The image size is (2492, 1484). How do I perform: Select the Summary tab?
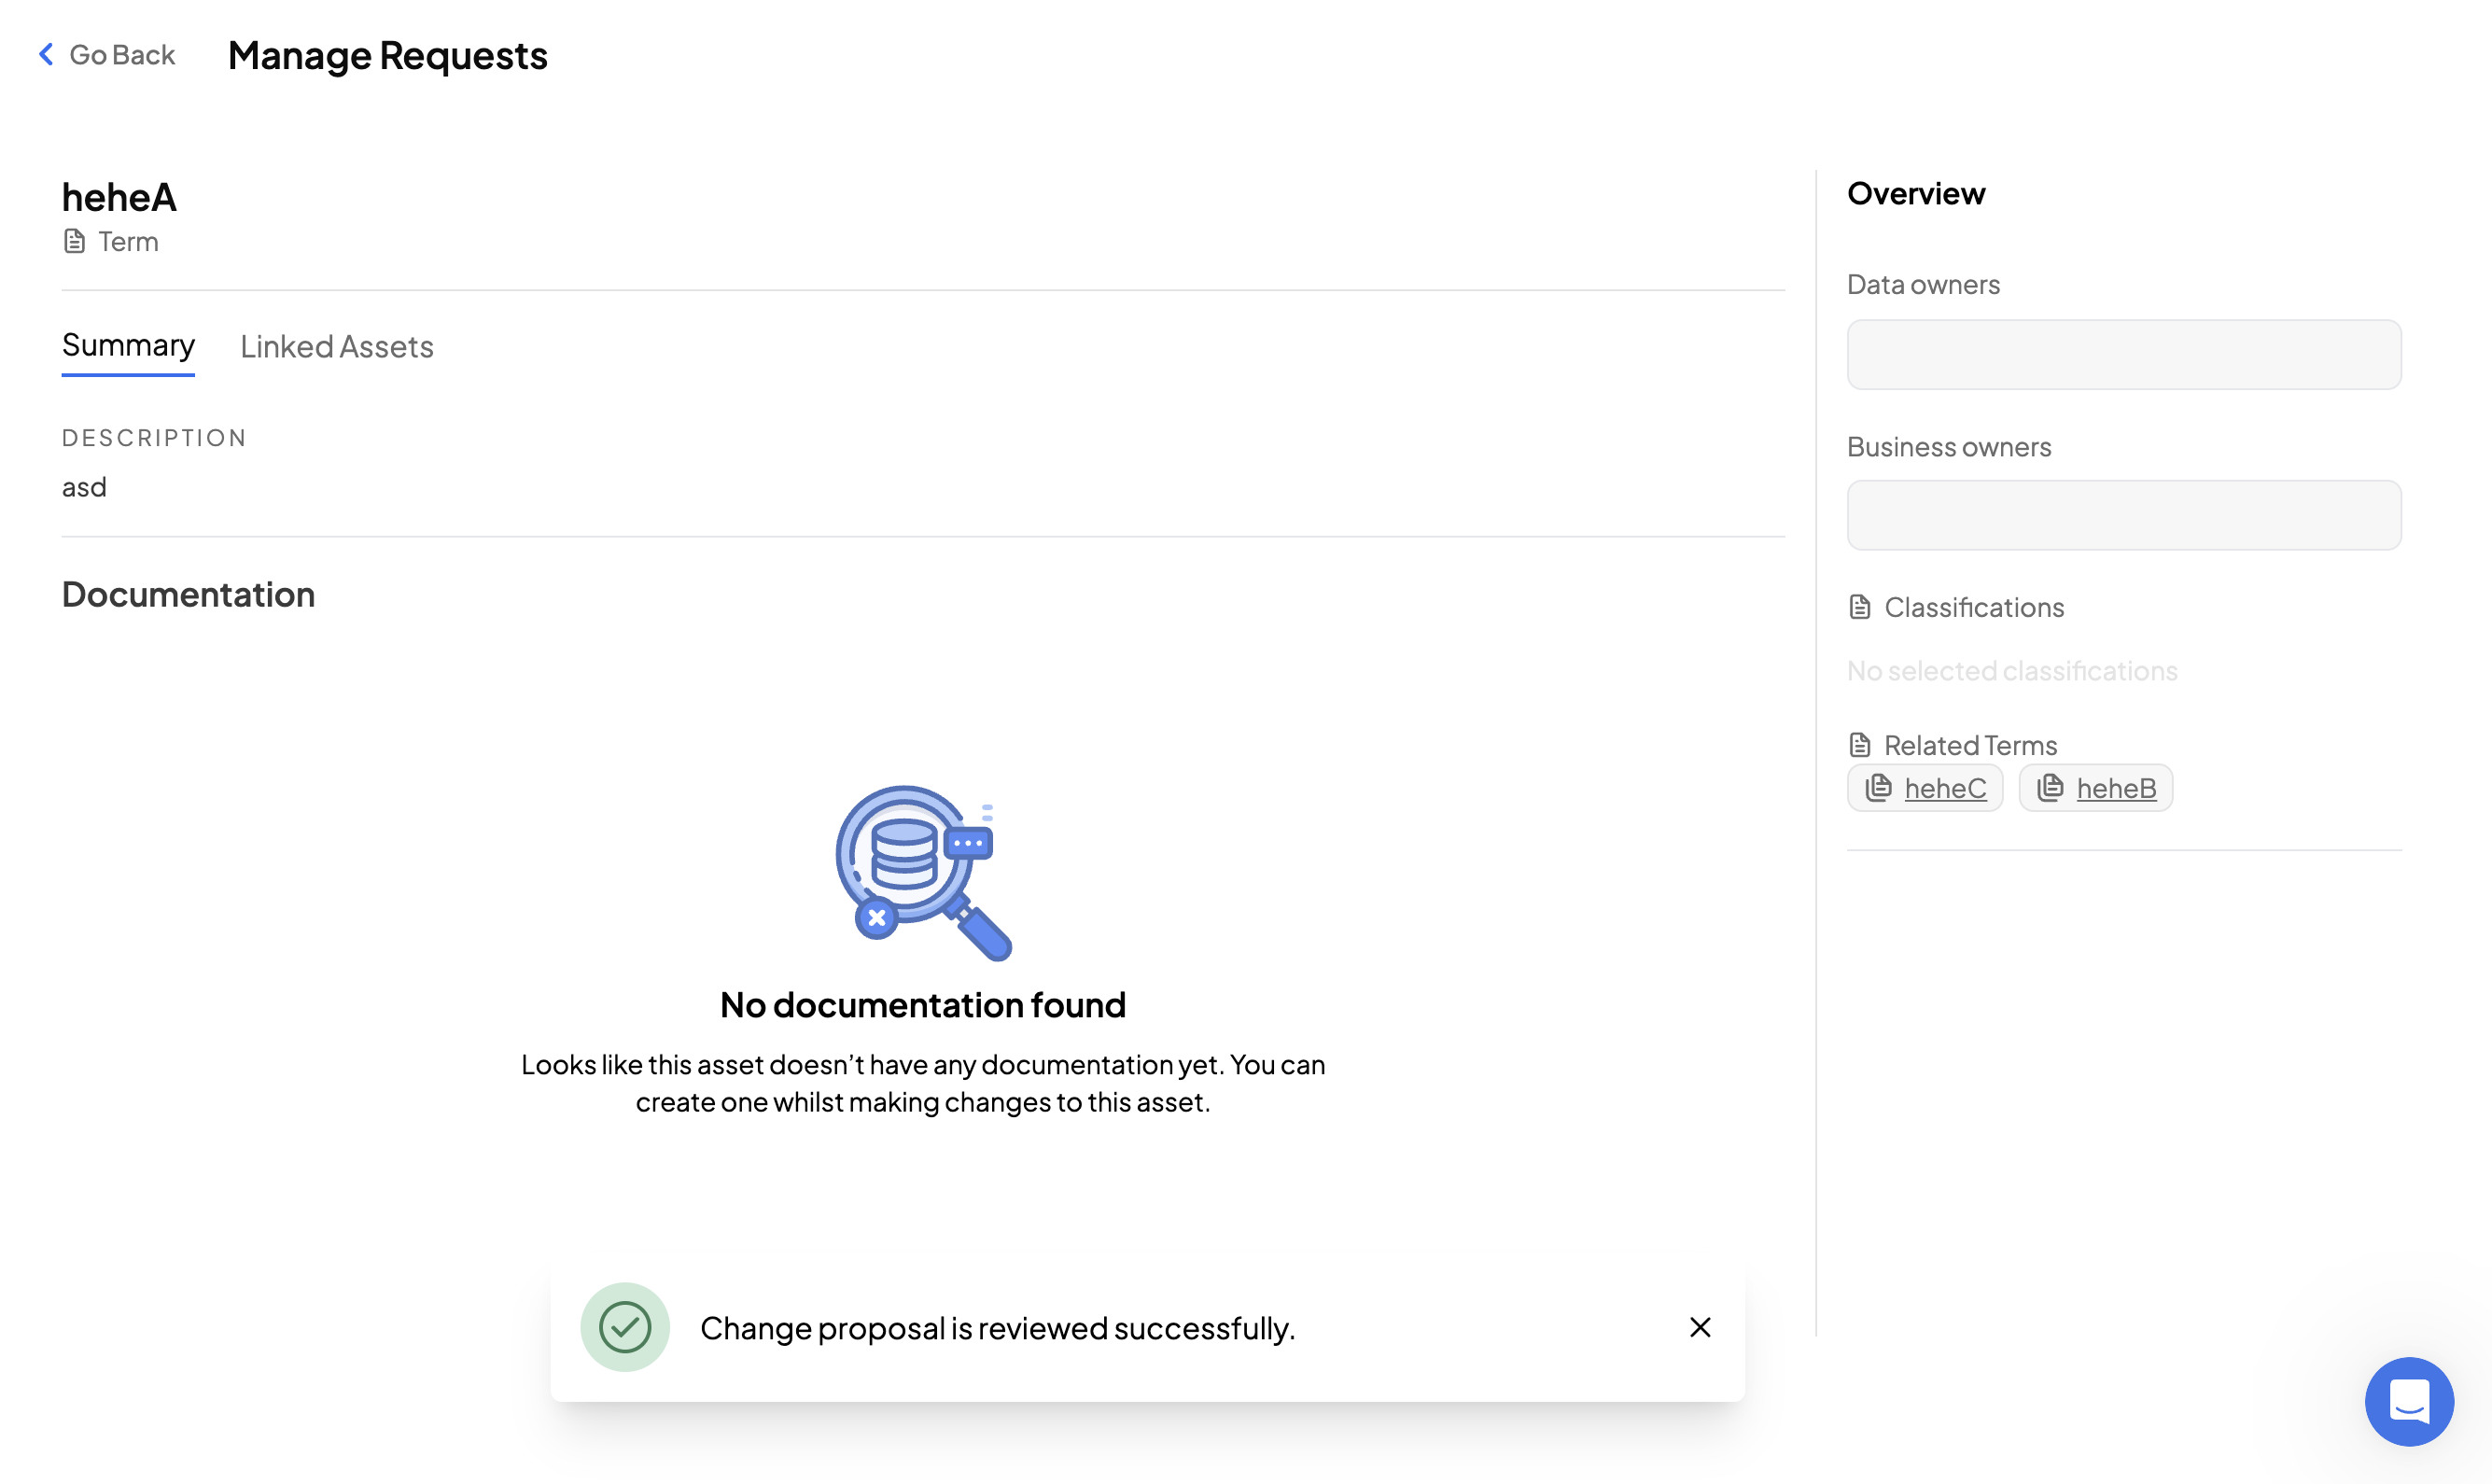(128, 345)
